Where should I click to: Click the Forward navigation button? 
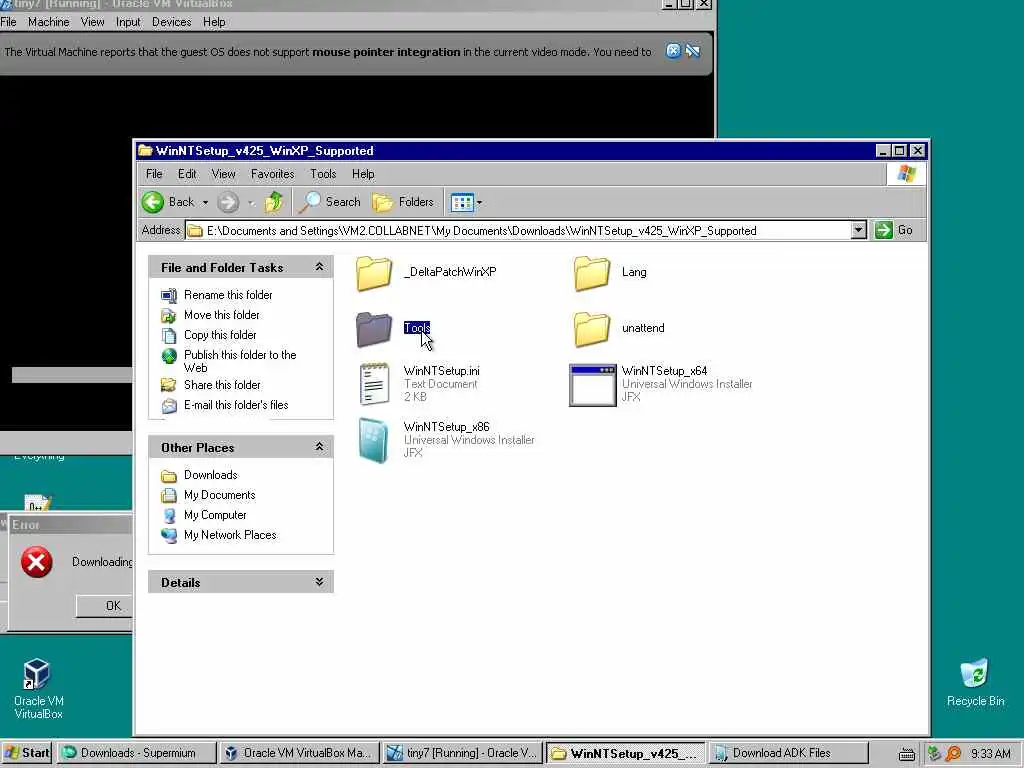[x=228, y=202]
